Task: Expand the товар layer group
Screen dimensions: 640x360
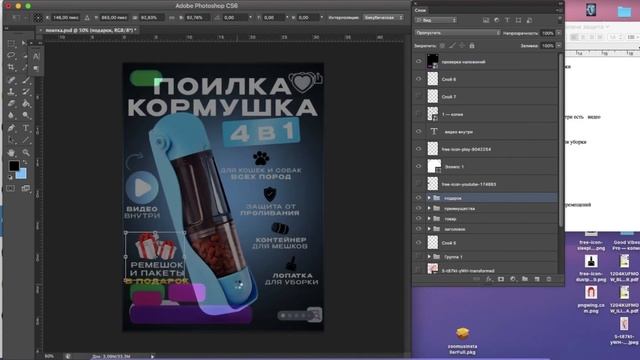Action: (x=429, y=219)
